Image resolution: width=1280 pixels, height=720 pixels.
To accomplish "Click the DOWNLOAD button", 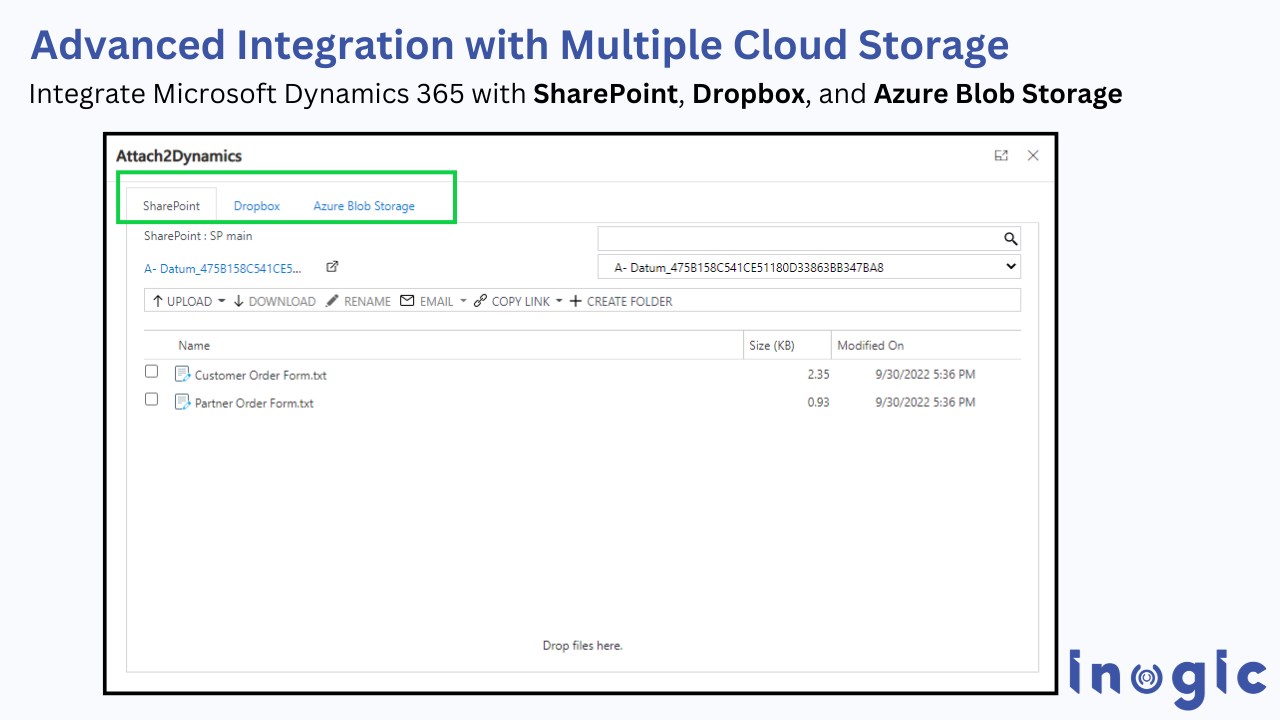I will pyautogui.click(x=274, y=301).
